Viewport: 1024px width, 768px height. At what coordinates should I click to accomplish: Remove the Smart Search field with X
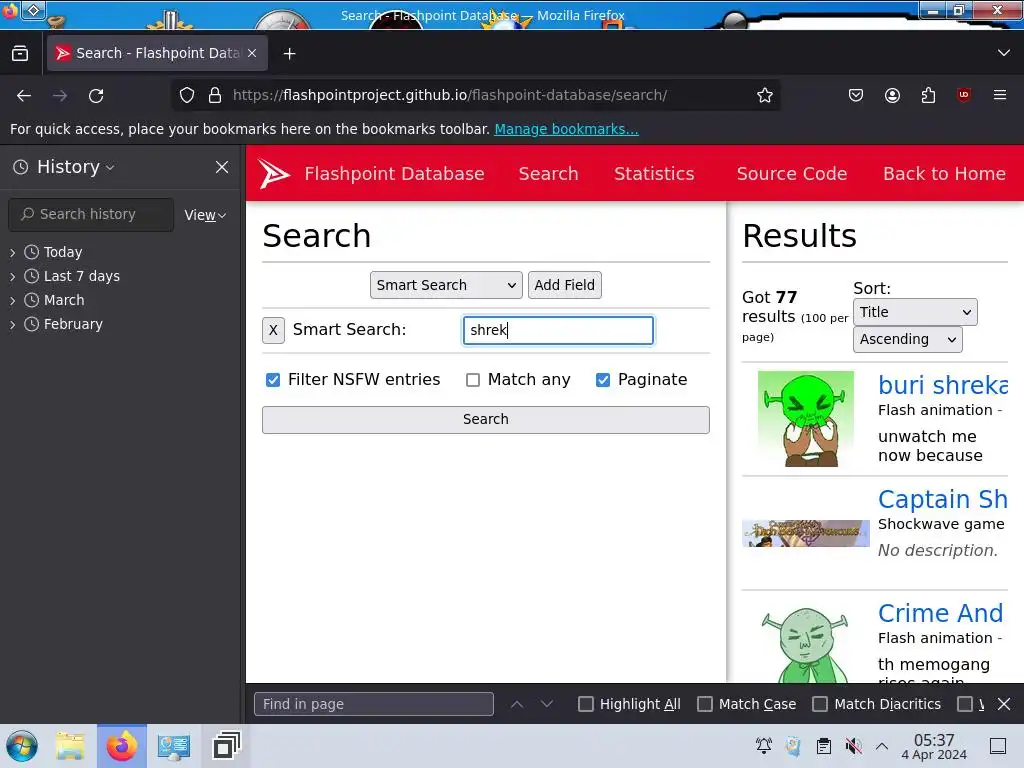click(273, 330)
